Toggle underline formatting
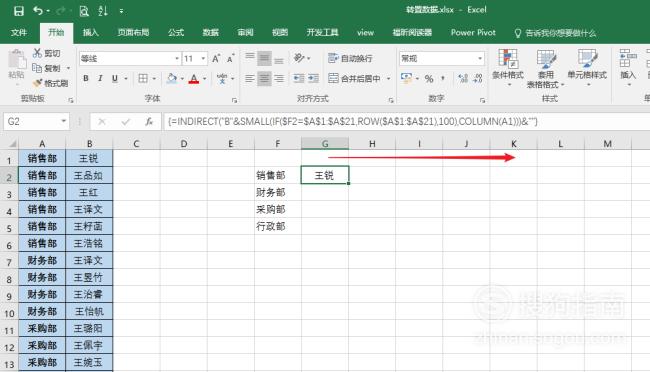This screenshot has height=372, width=650. coord(115,78)
